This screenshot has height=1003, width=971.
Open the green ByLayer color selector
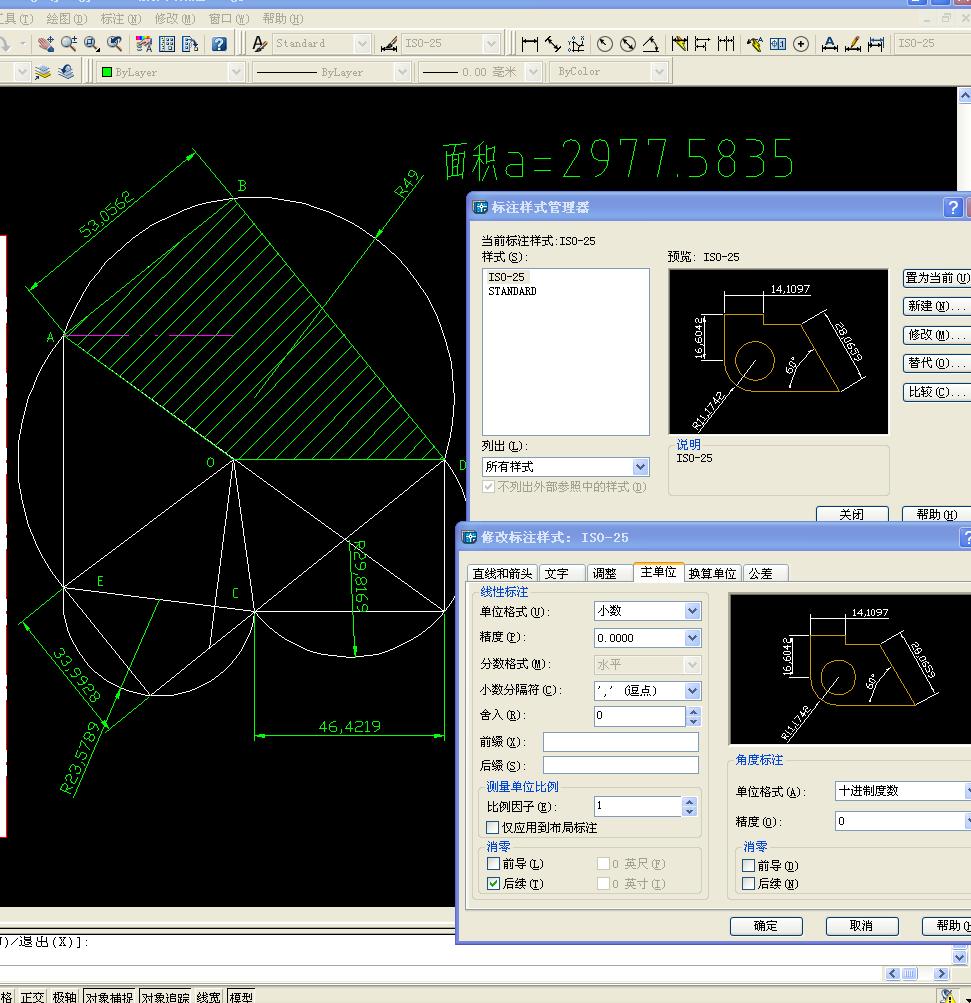pyautogui.click(x=172, y=72)
